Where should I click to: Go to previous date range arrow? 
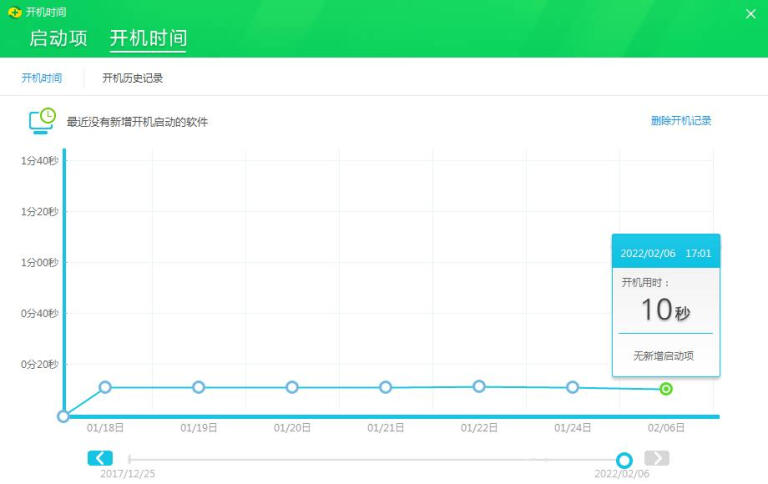point(100,458)
